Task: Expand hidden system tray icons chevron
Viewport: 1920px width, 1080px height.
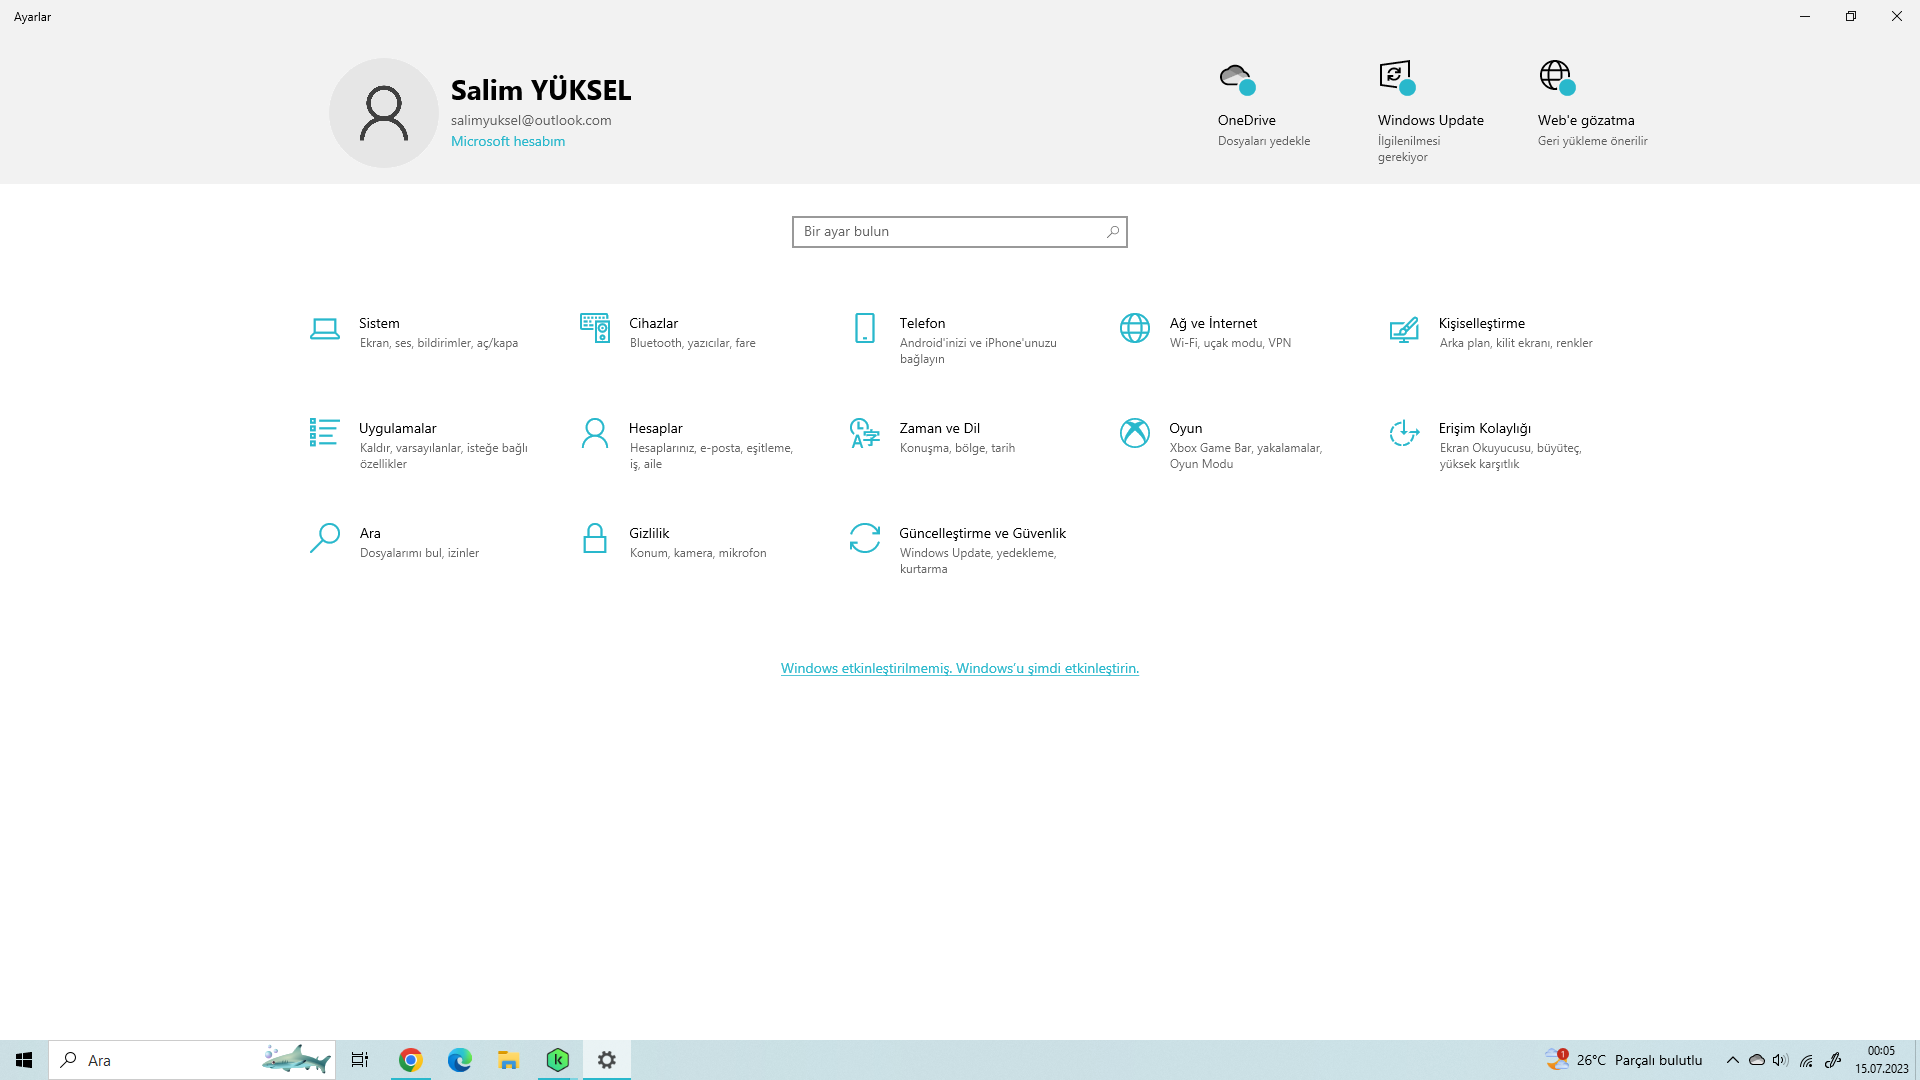Action: click(x=1733, y=1060)
